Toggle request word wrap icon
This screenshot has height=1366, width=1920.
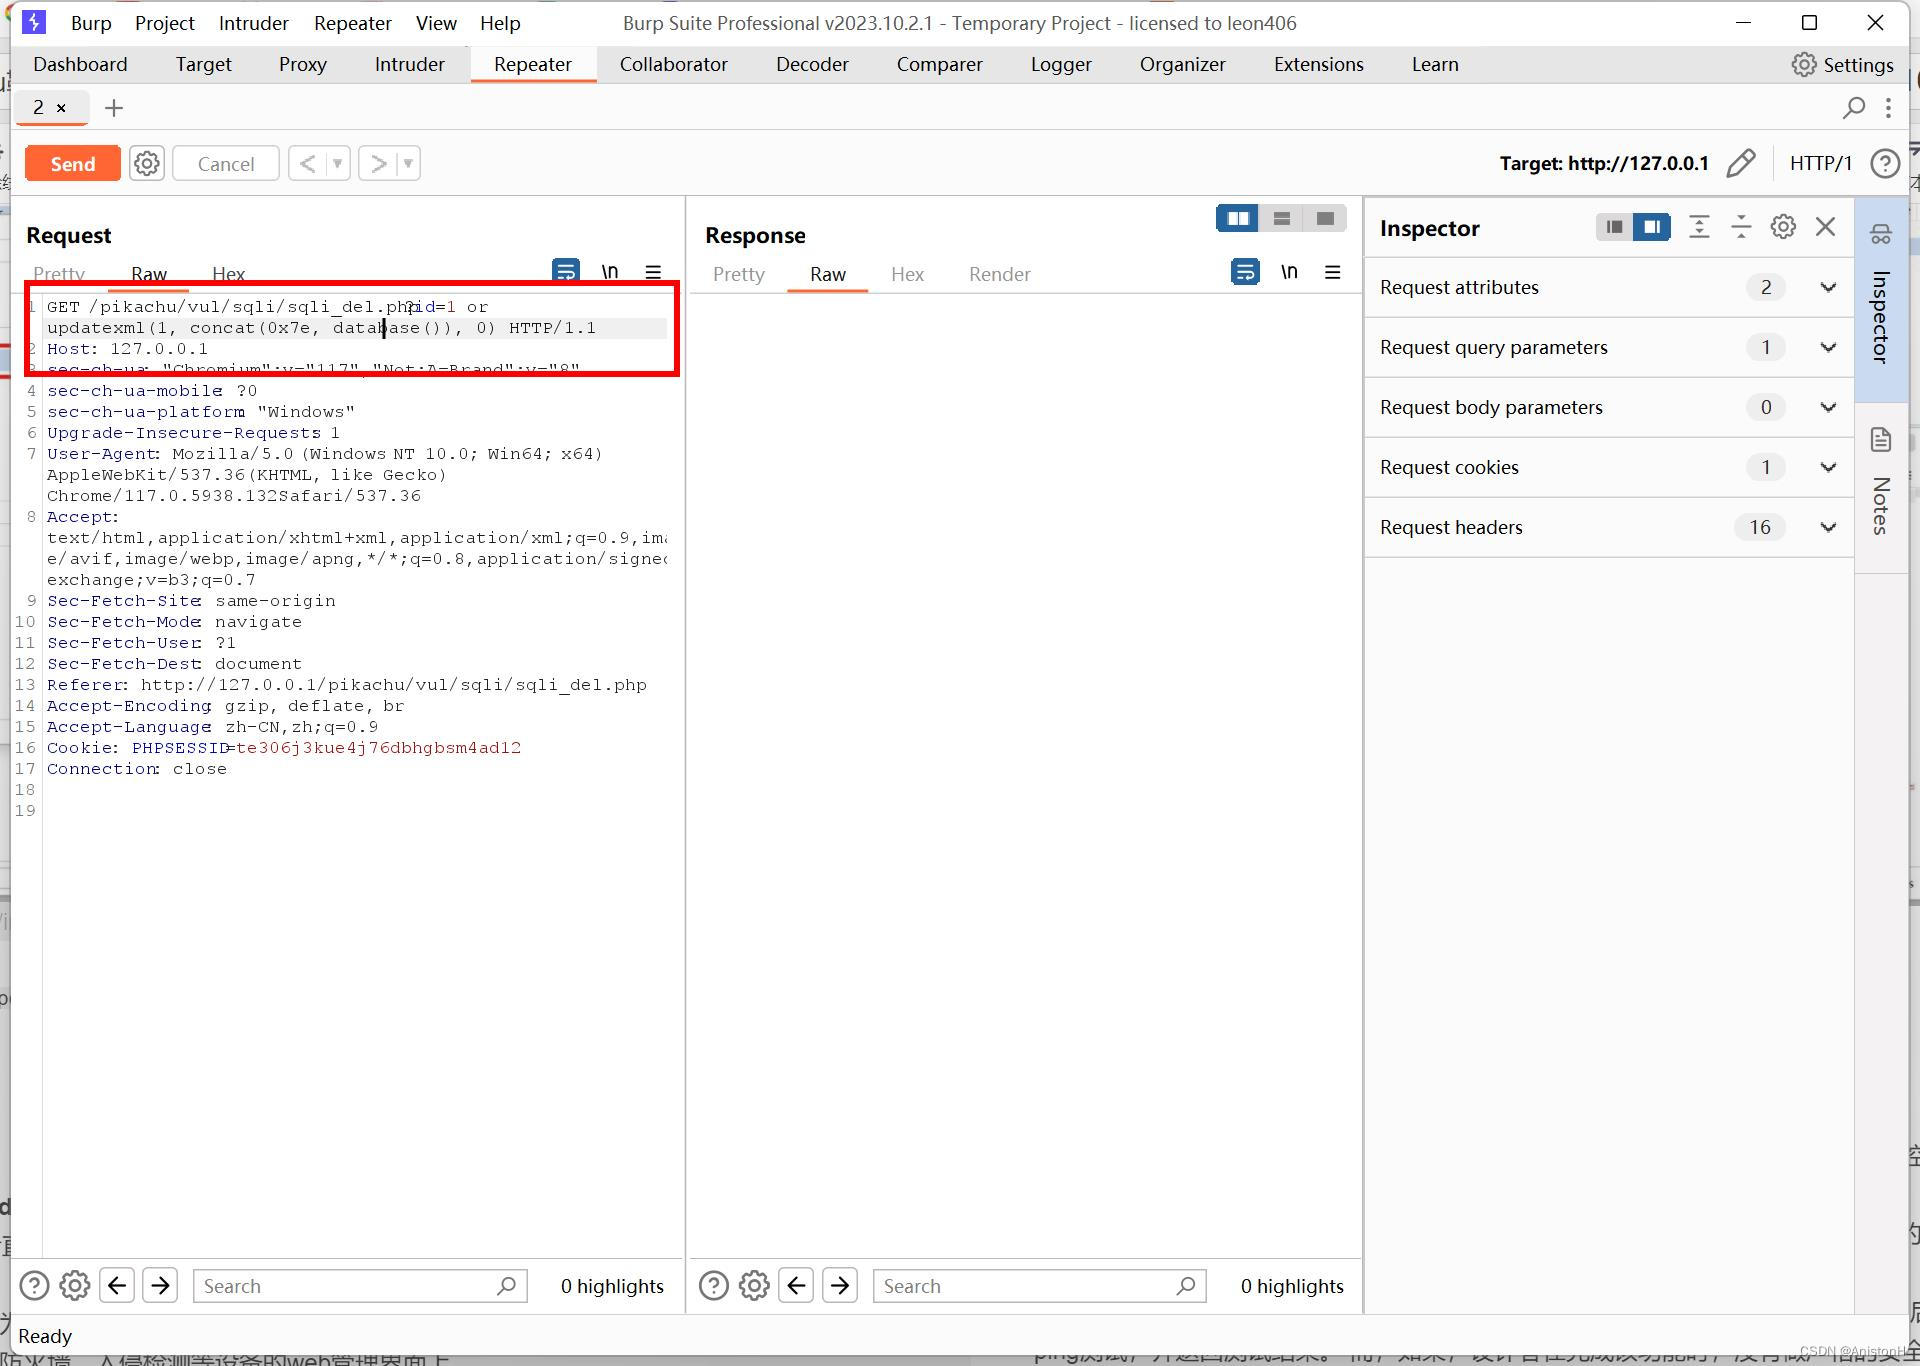[x=565, y=271]
